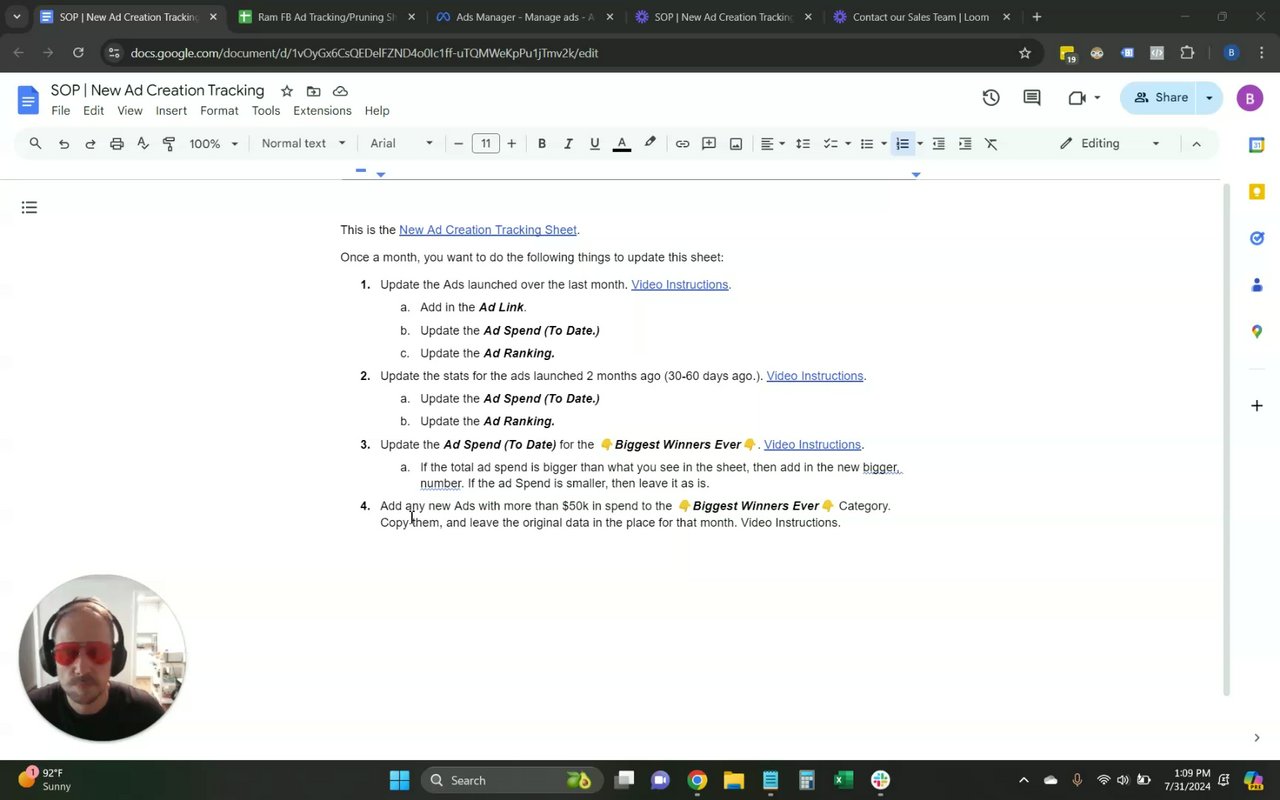
Task: Open version history
Action: (991, 98)
